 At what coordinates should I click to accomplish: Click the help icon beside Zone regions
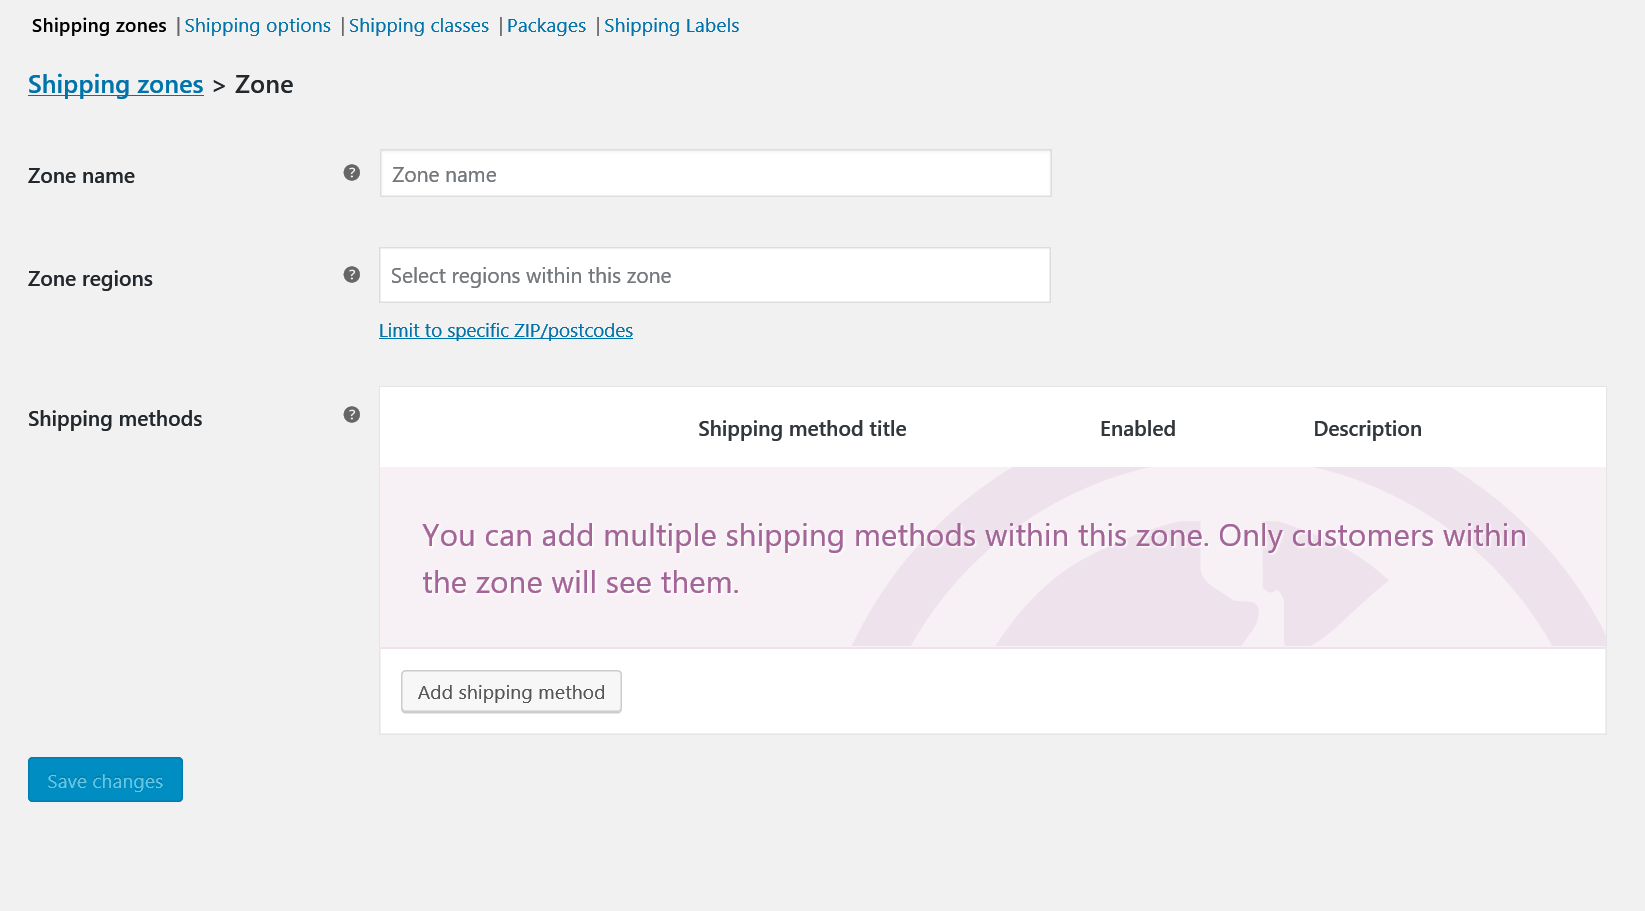[x=352, y=275]
